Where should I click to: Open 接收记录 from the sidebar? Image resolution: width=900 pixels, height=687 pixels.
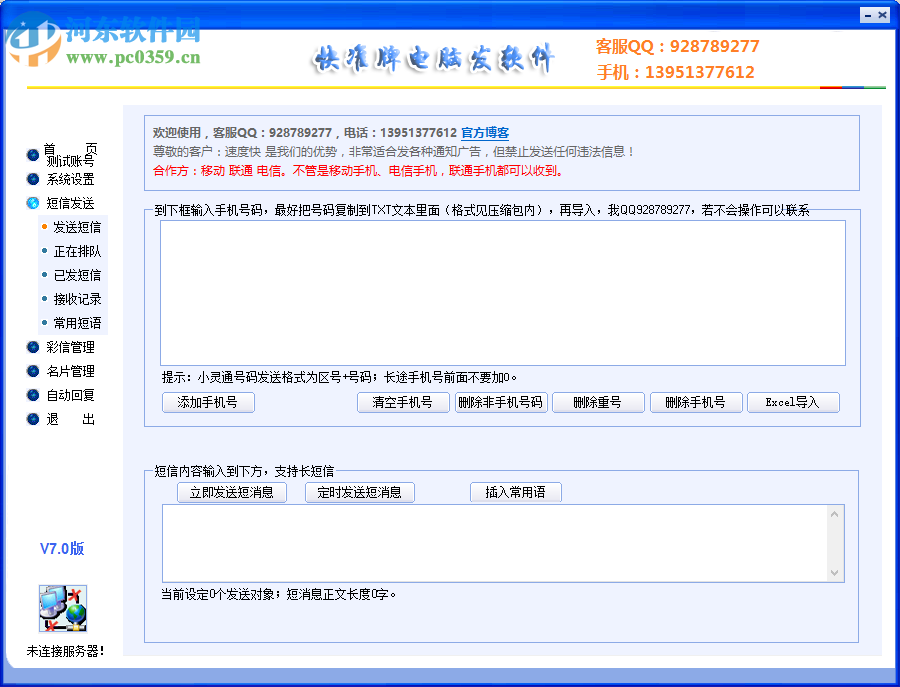click(78, 299)
